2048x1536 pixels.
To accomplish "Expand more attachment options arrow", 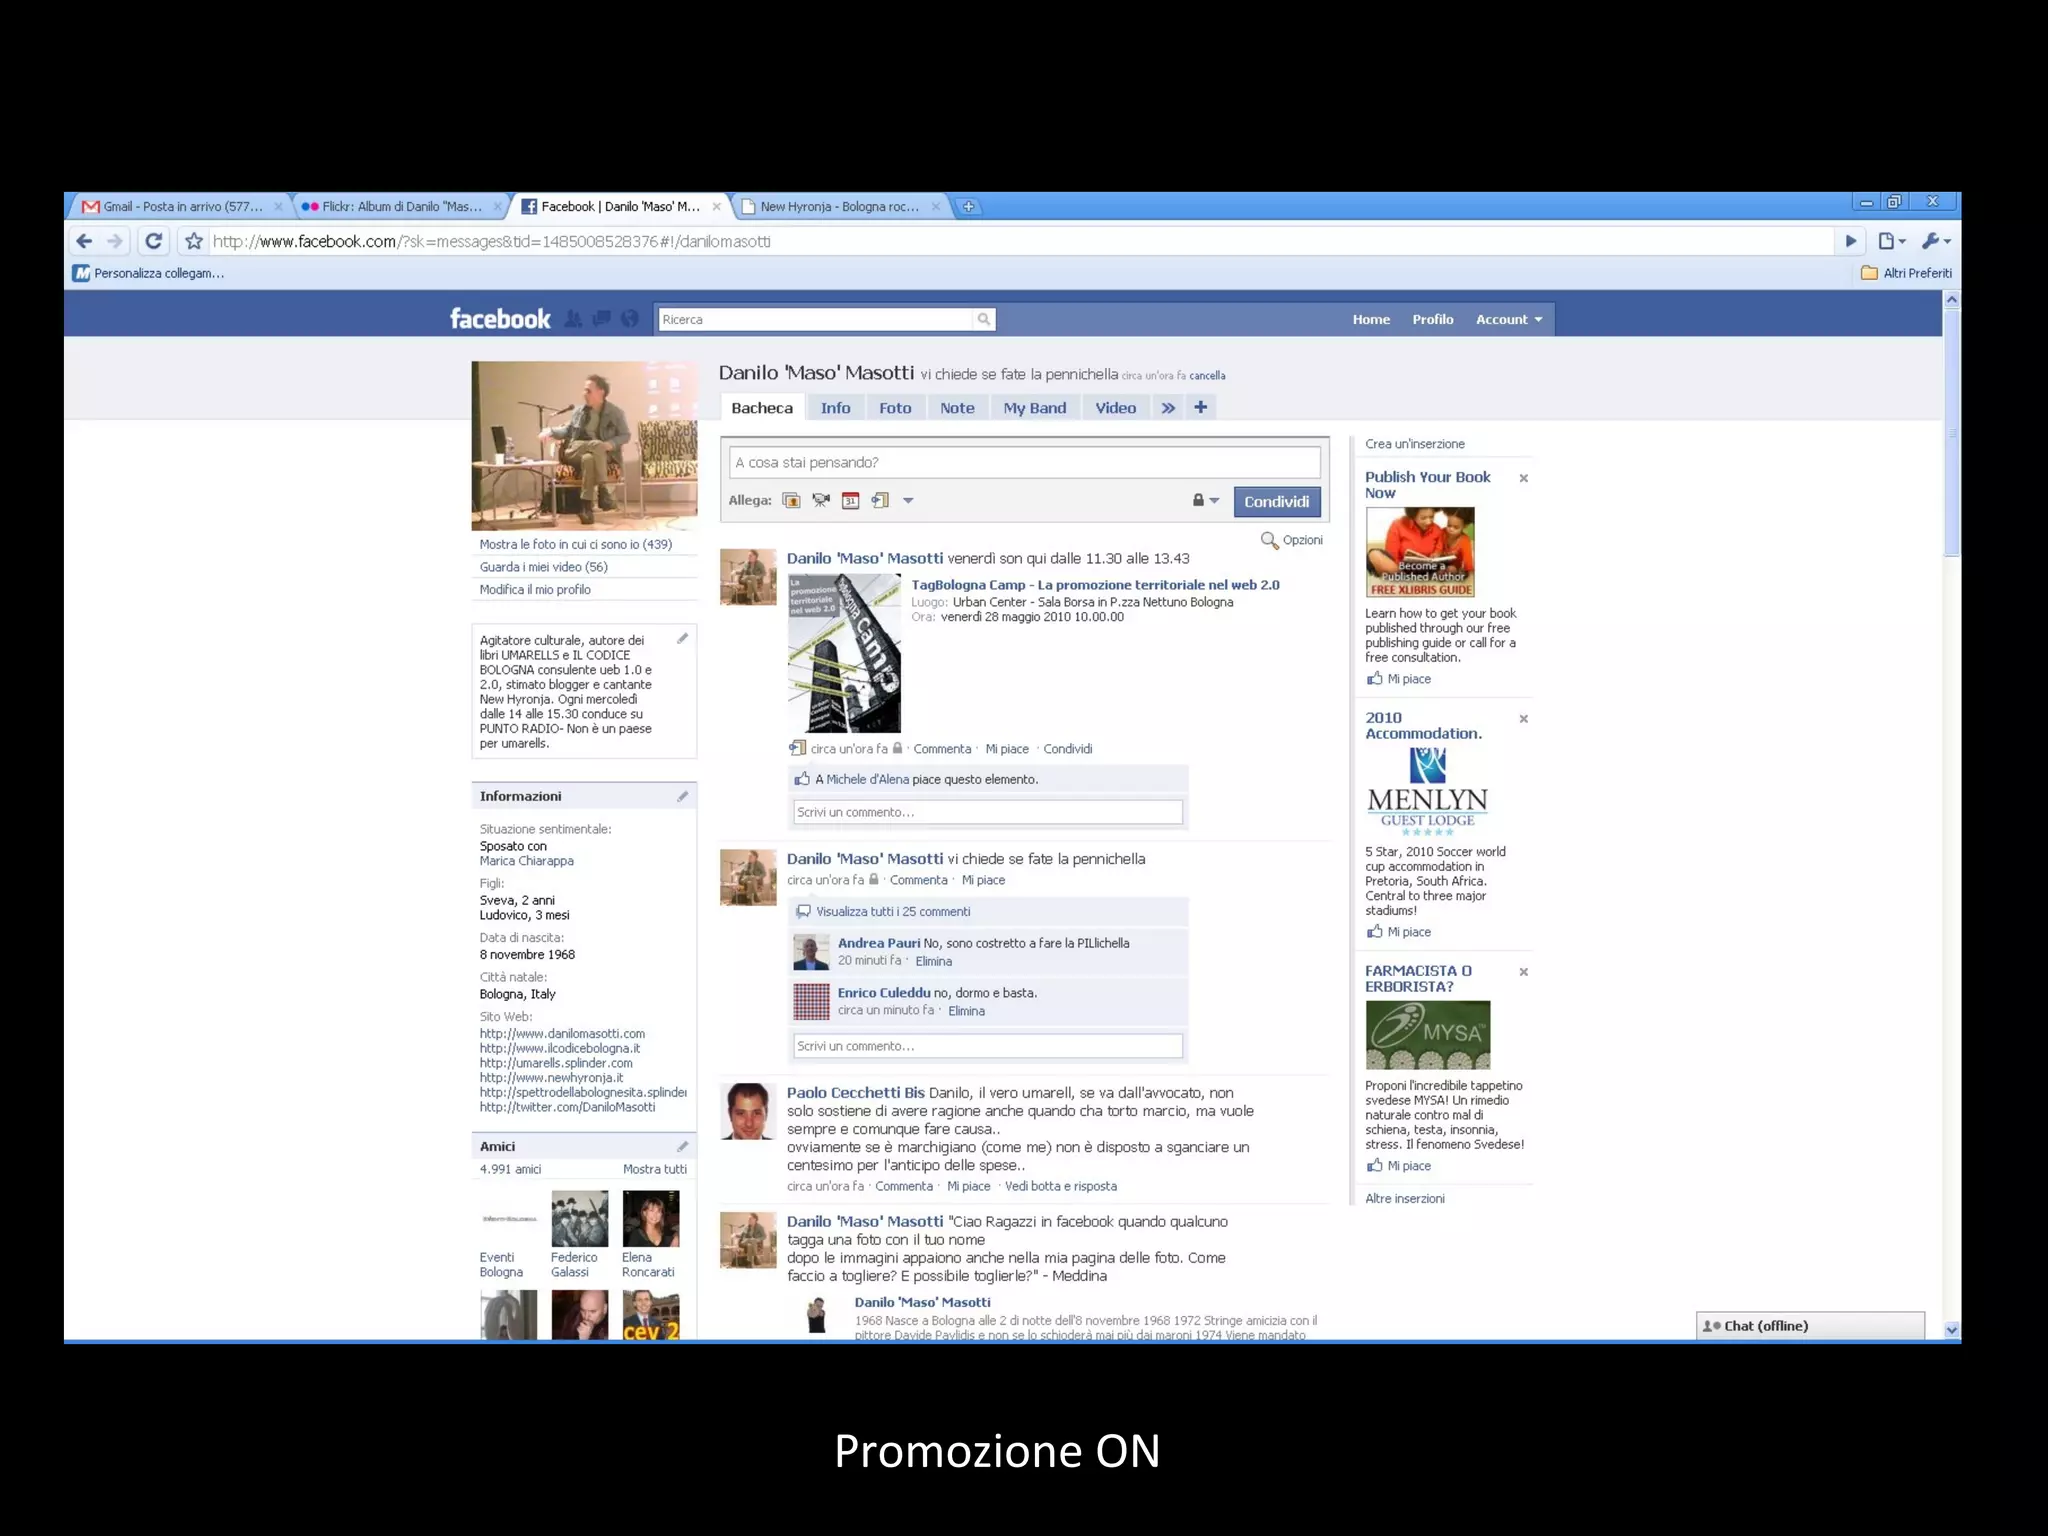I will click(x=908, y=501).
